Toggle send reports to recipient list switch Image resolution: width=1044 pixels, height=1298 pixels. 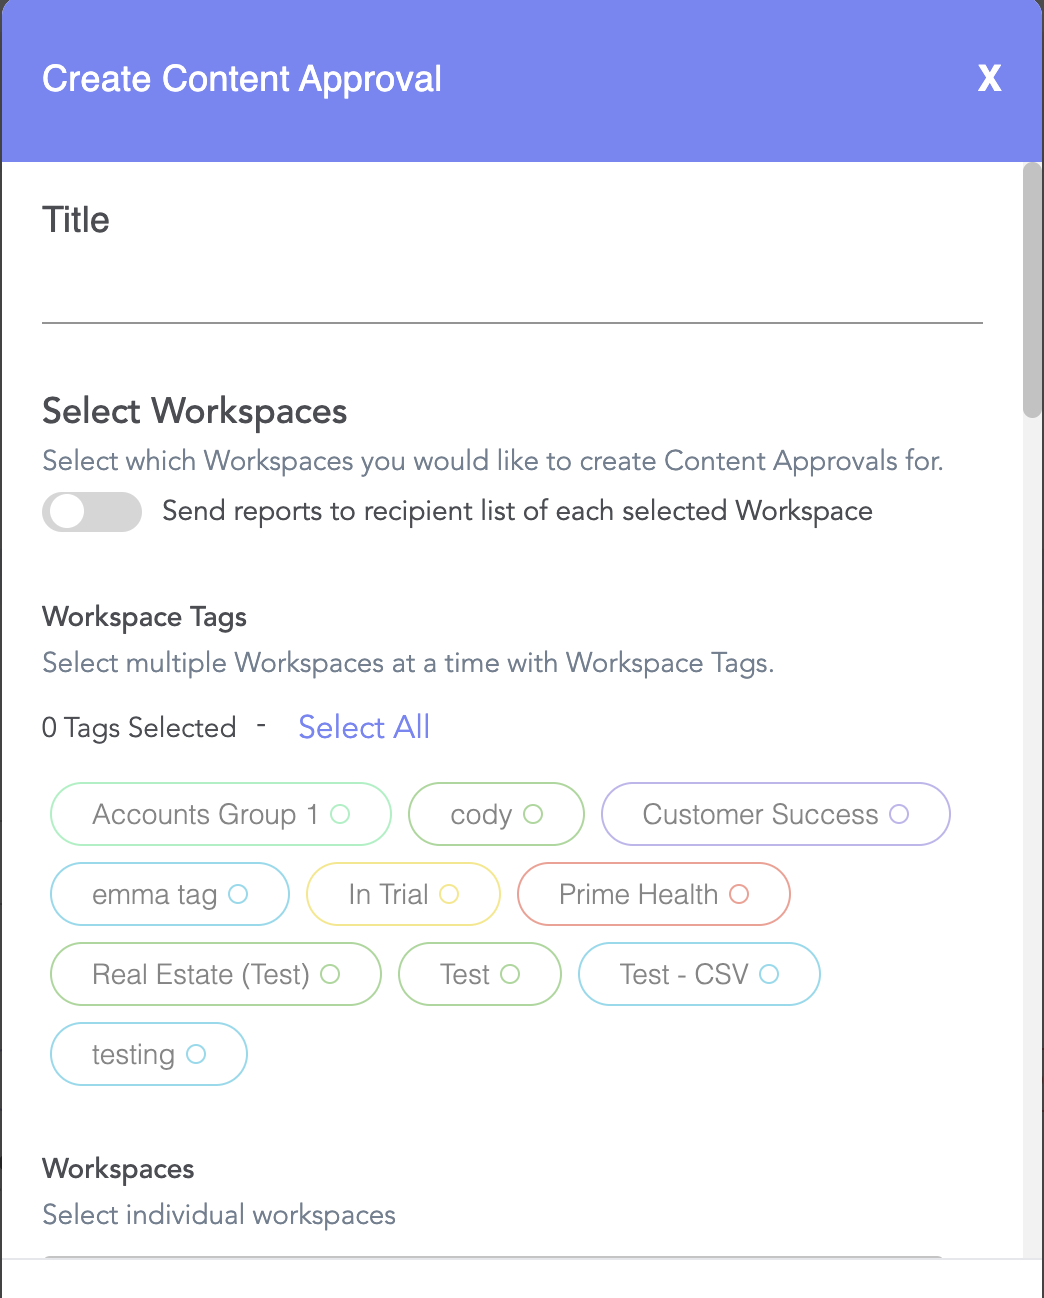(92, 512)
